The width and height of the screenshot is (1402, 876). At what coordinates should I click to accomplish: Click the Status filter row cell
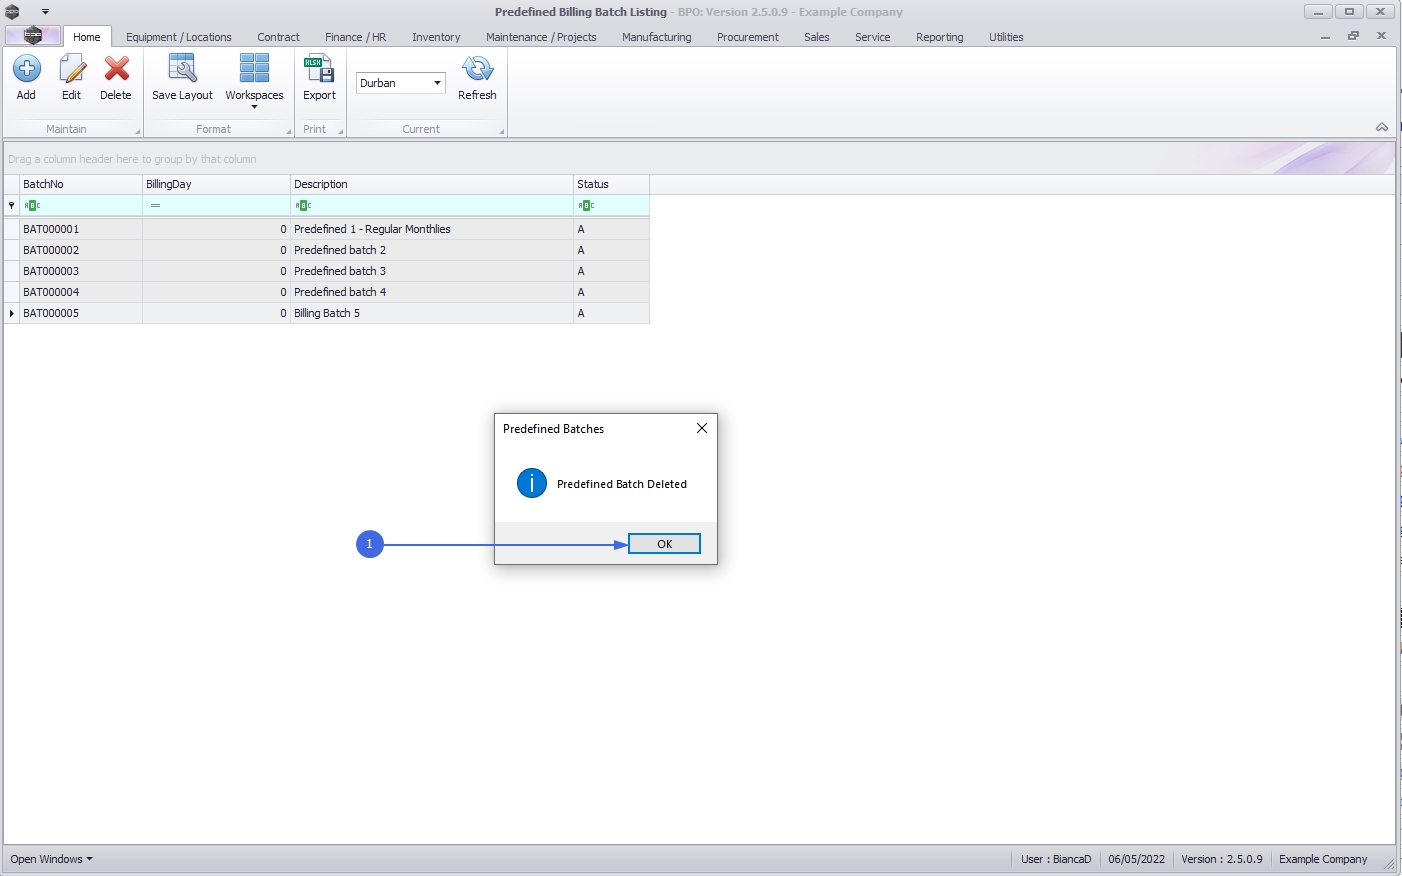point(612,205)
